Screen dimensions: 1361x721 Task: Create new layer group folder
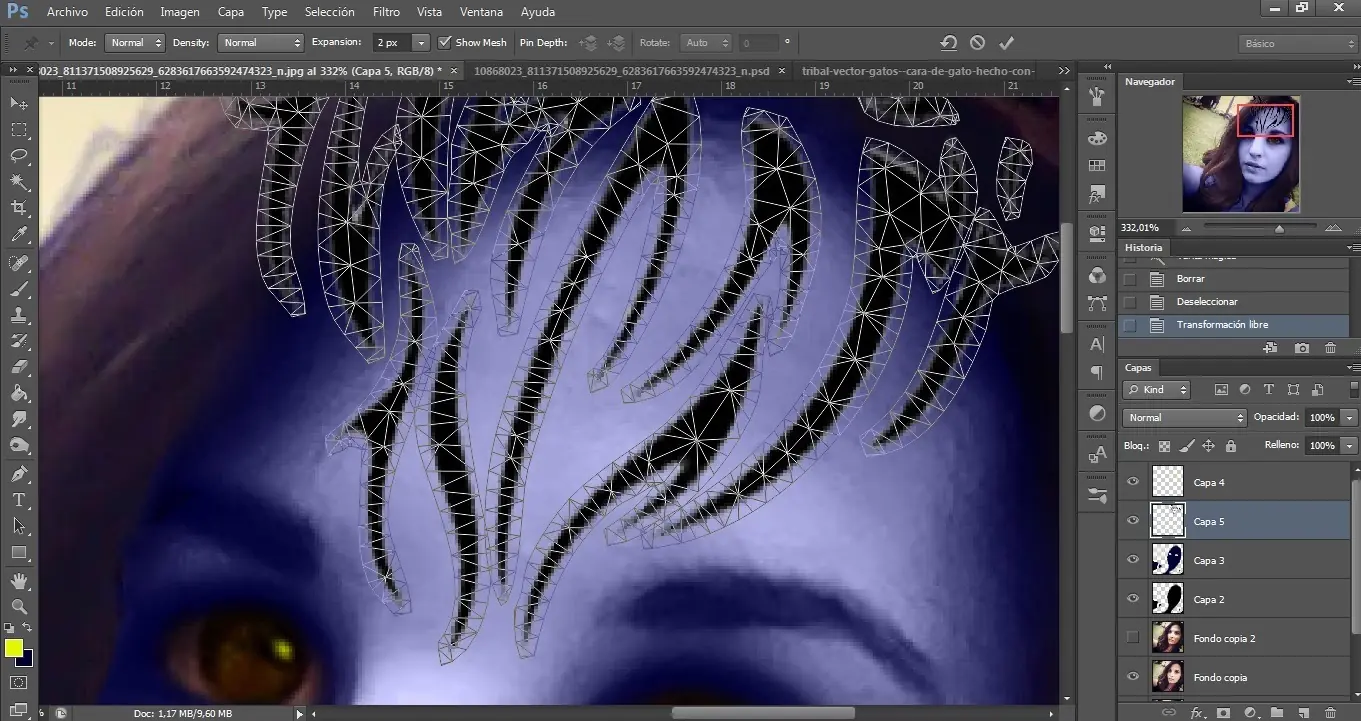pos(1277,713)
